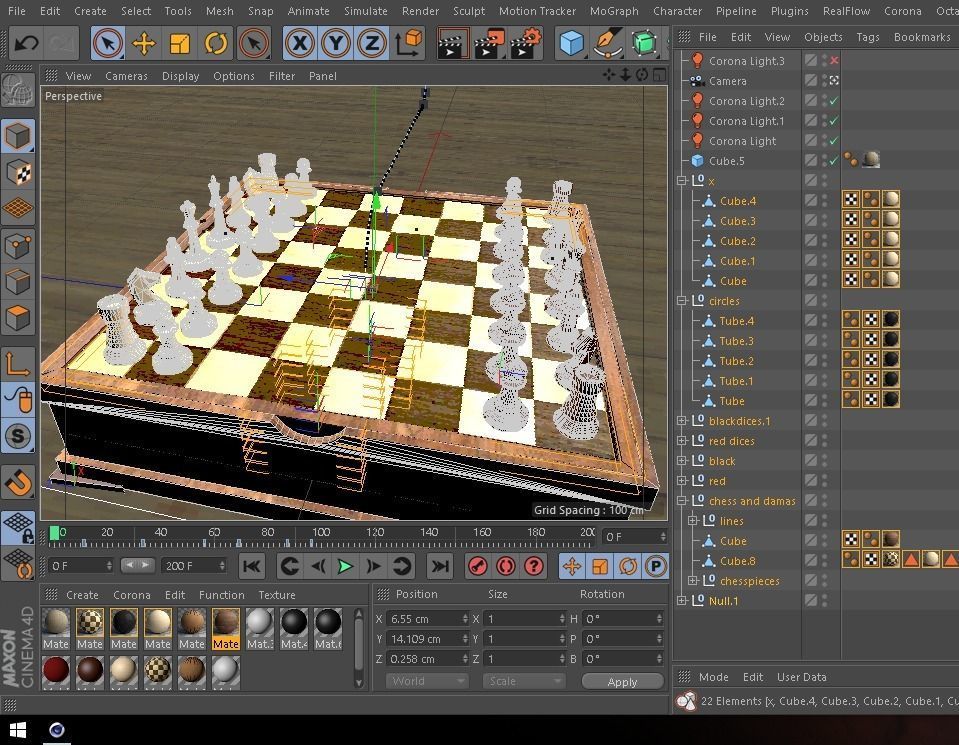Open the Object Manager Tags menu

[x=868, y=37]
